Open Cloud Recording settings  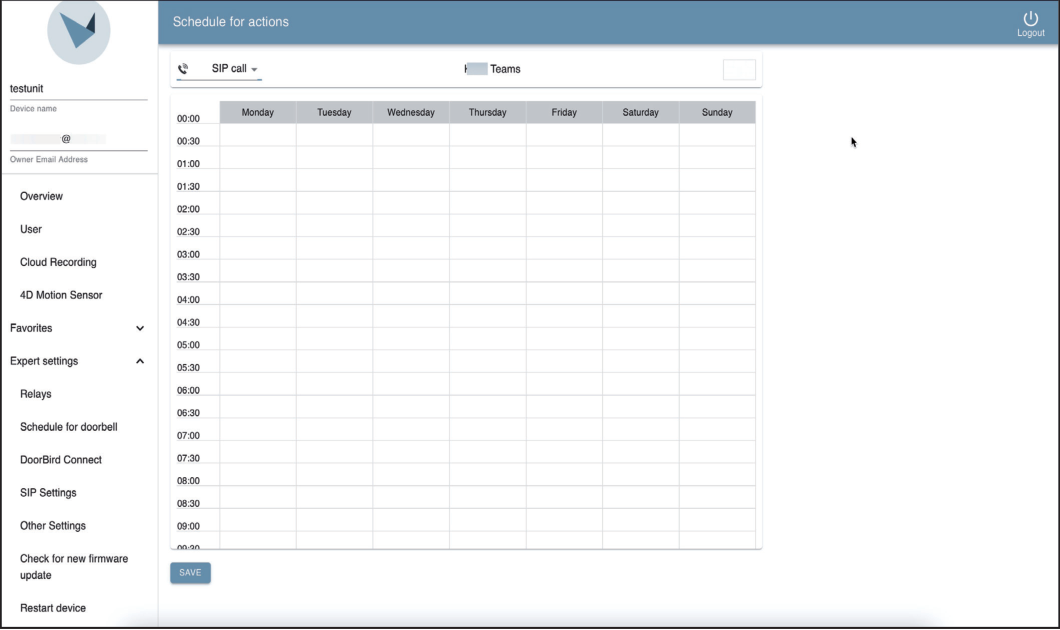pos(57,261)
